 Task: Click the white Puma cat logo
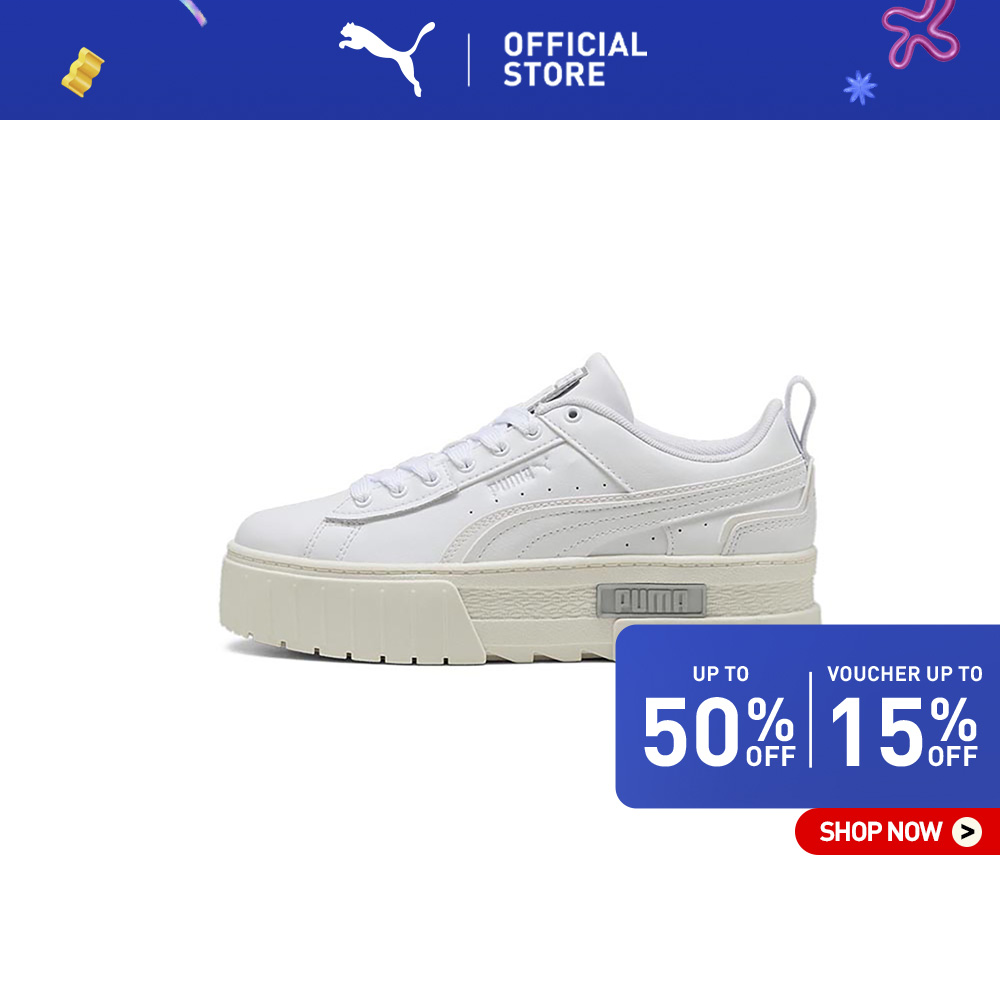(386, 58)
